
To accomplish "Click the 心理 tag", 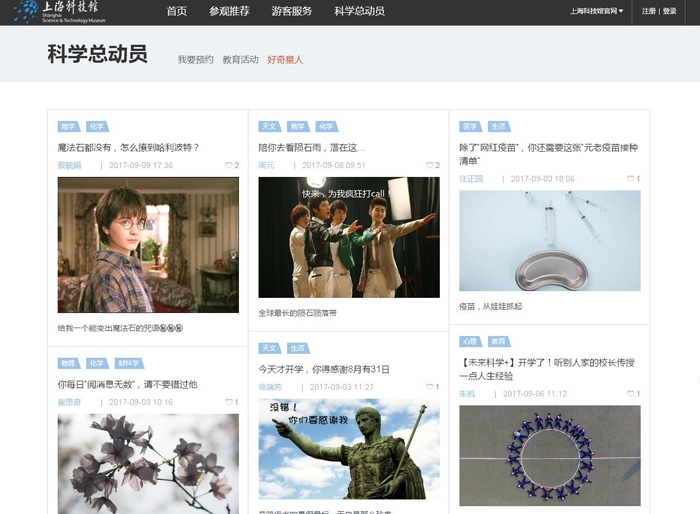I will 471,341.
